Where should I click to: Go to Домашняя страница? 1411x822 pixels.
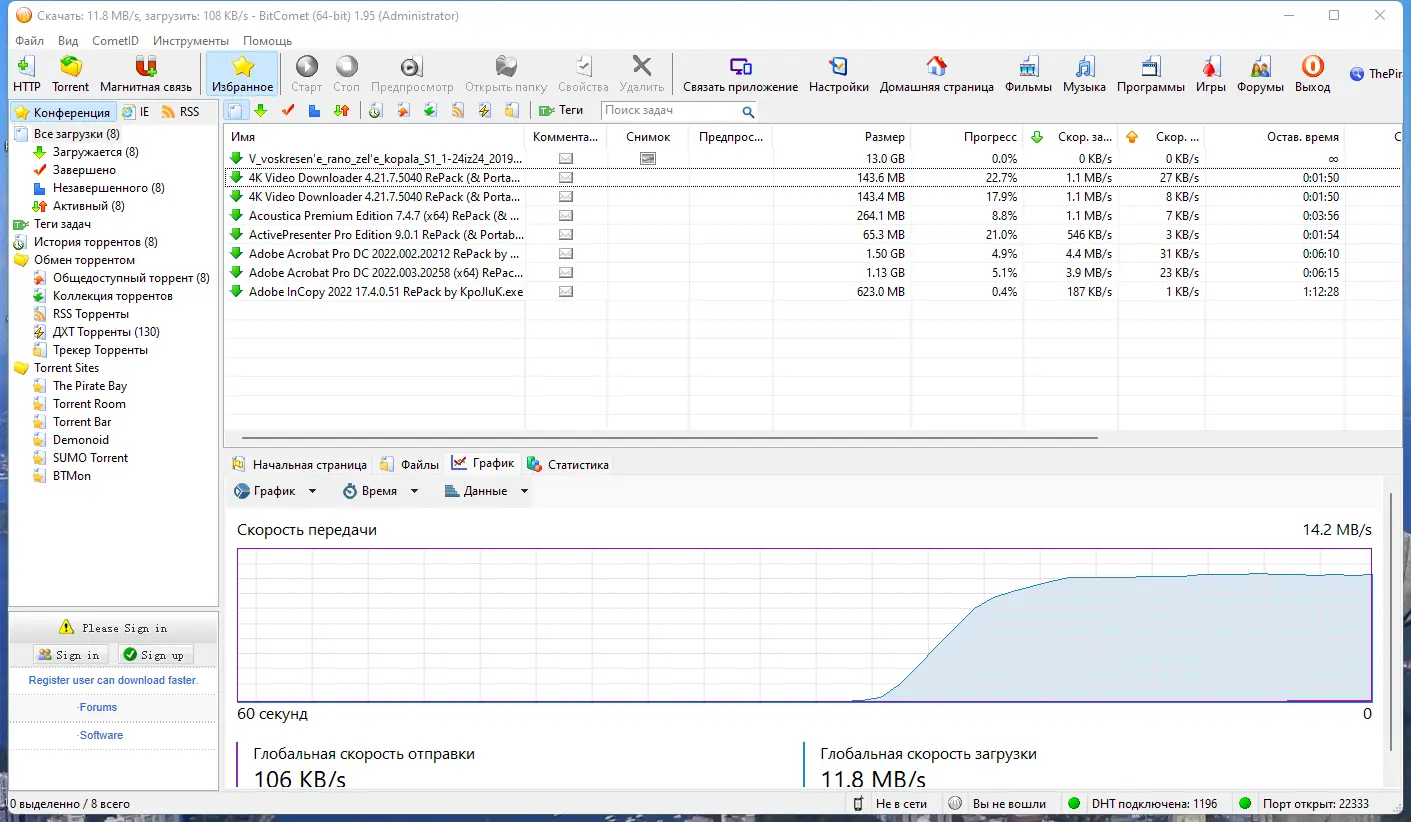point(937,74)
